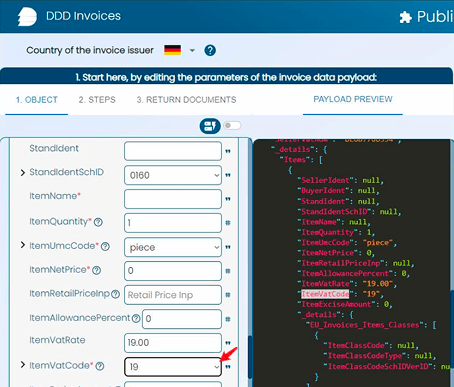Click the string type icon beside StandIdent
This screenshot has width=454, height=387.
(x=228, y=151)
